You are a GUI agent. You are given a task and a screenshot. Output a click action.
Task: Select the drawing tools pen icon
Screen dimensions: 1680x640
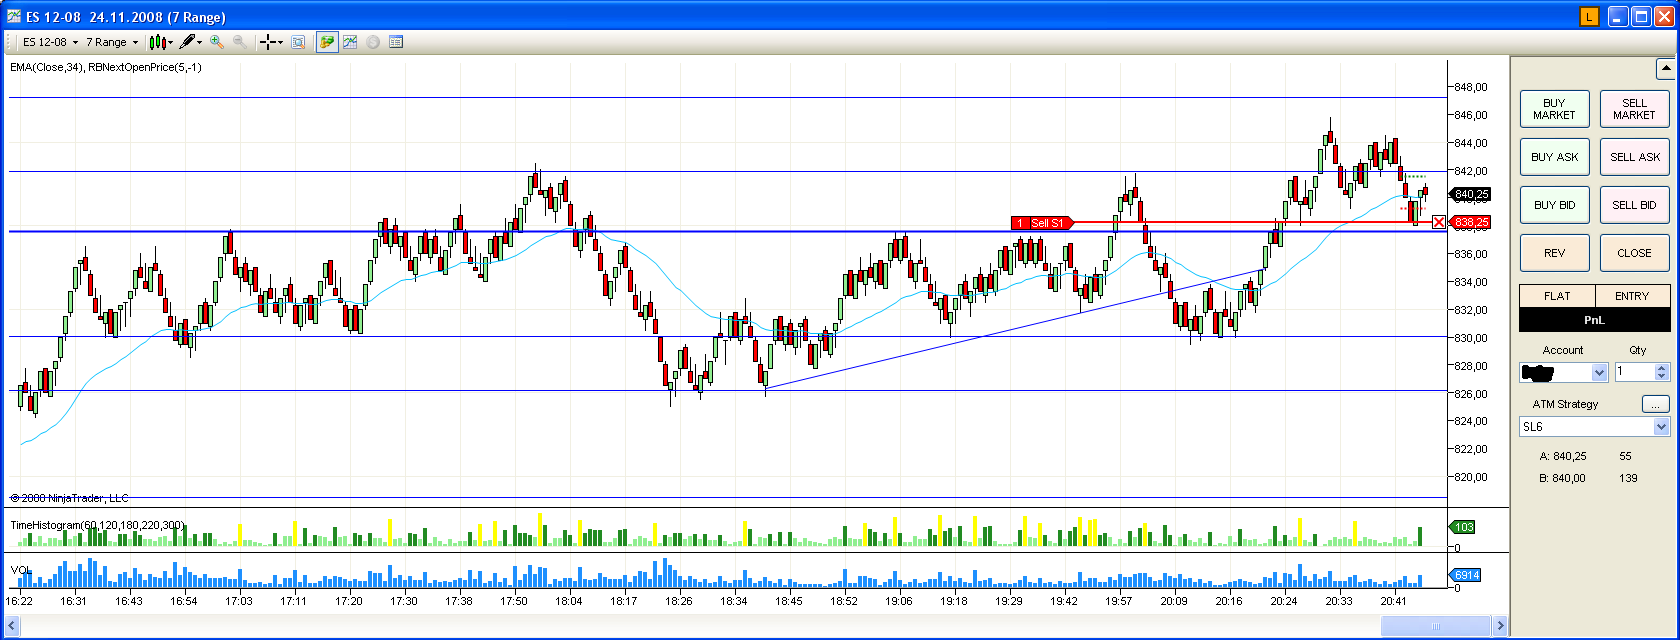click(x=187, y=42)
